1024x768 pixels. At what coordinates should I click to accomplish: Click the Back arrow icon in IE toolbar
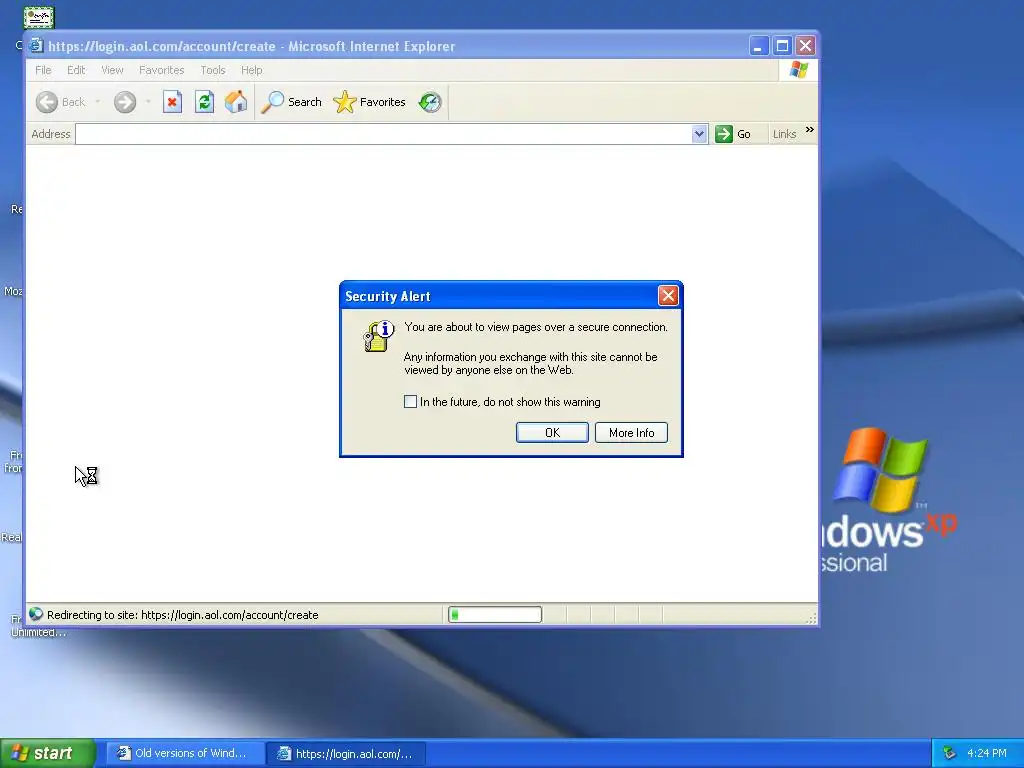coord(46,102)
